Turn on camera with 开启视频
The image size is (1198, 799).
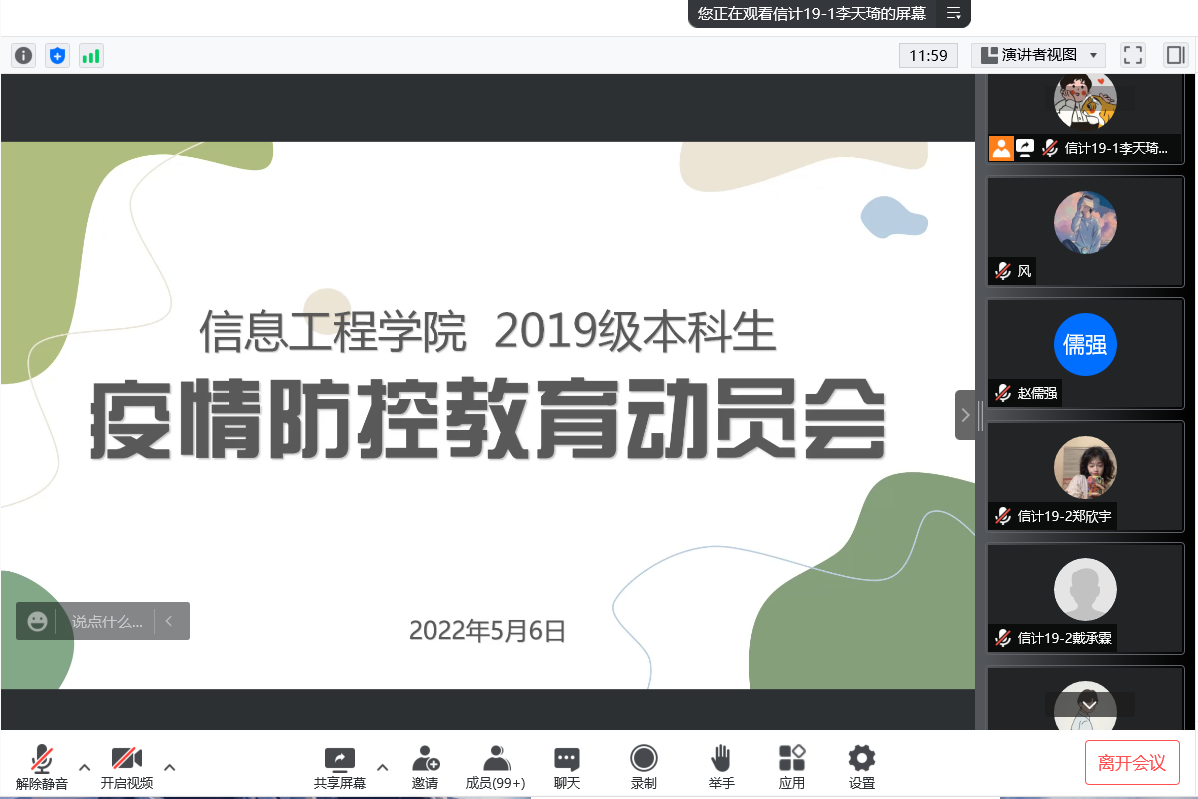click(x=127, y=767)
